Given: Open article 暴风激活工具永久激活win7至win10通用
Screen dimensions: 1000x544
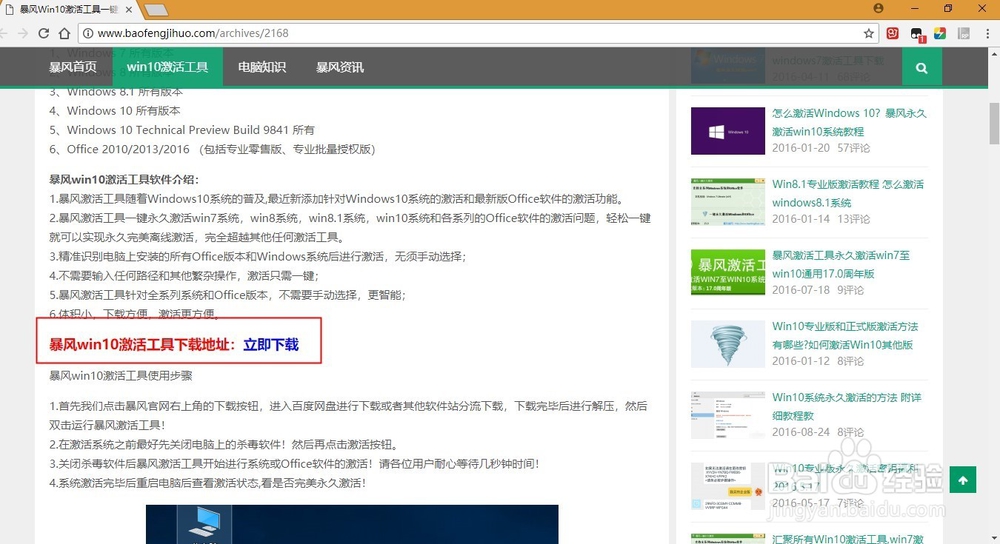Looking at the screenshot, I should pos(841,264).
